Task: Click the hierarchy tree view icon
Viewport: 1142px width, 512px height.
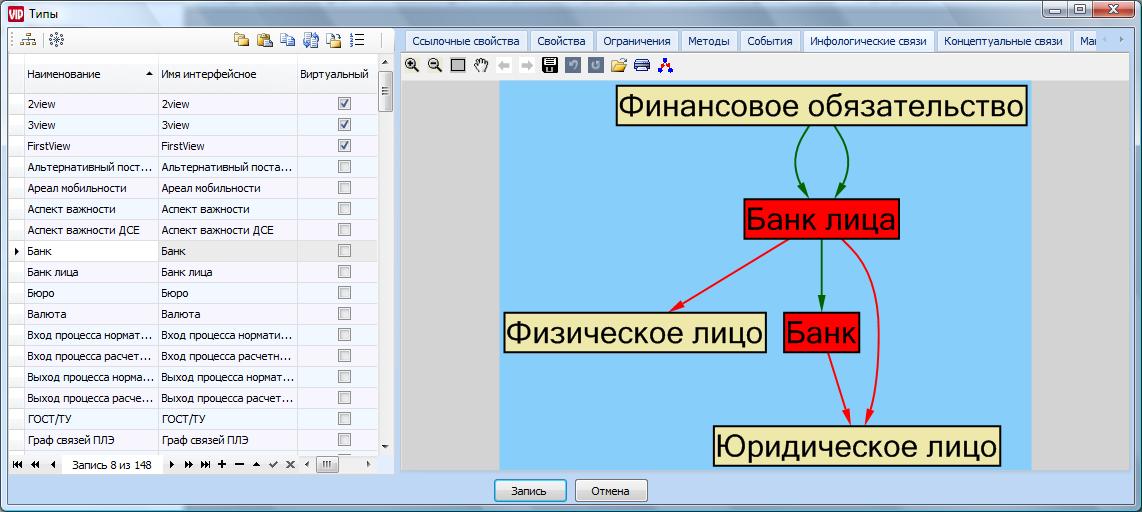Action: pos(28,40)
